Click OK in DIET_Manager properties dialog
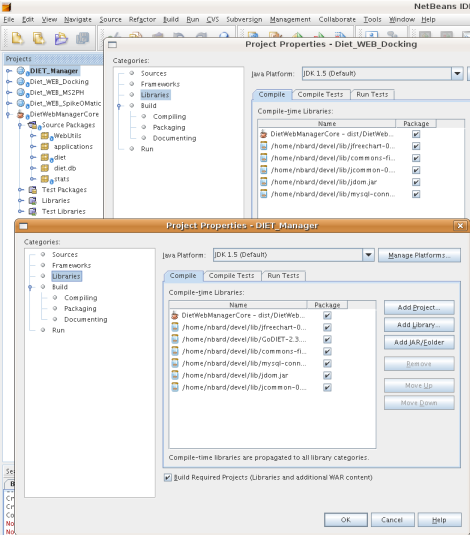The width and height of the screenshot is (470, 535). coord(346,520)
